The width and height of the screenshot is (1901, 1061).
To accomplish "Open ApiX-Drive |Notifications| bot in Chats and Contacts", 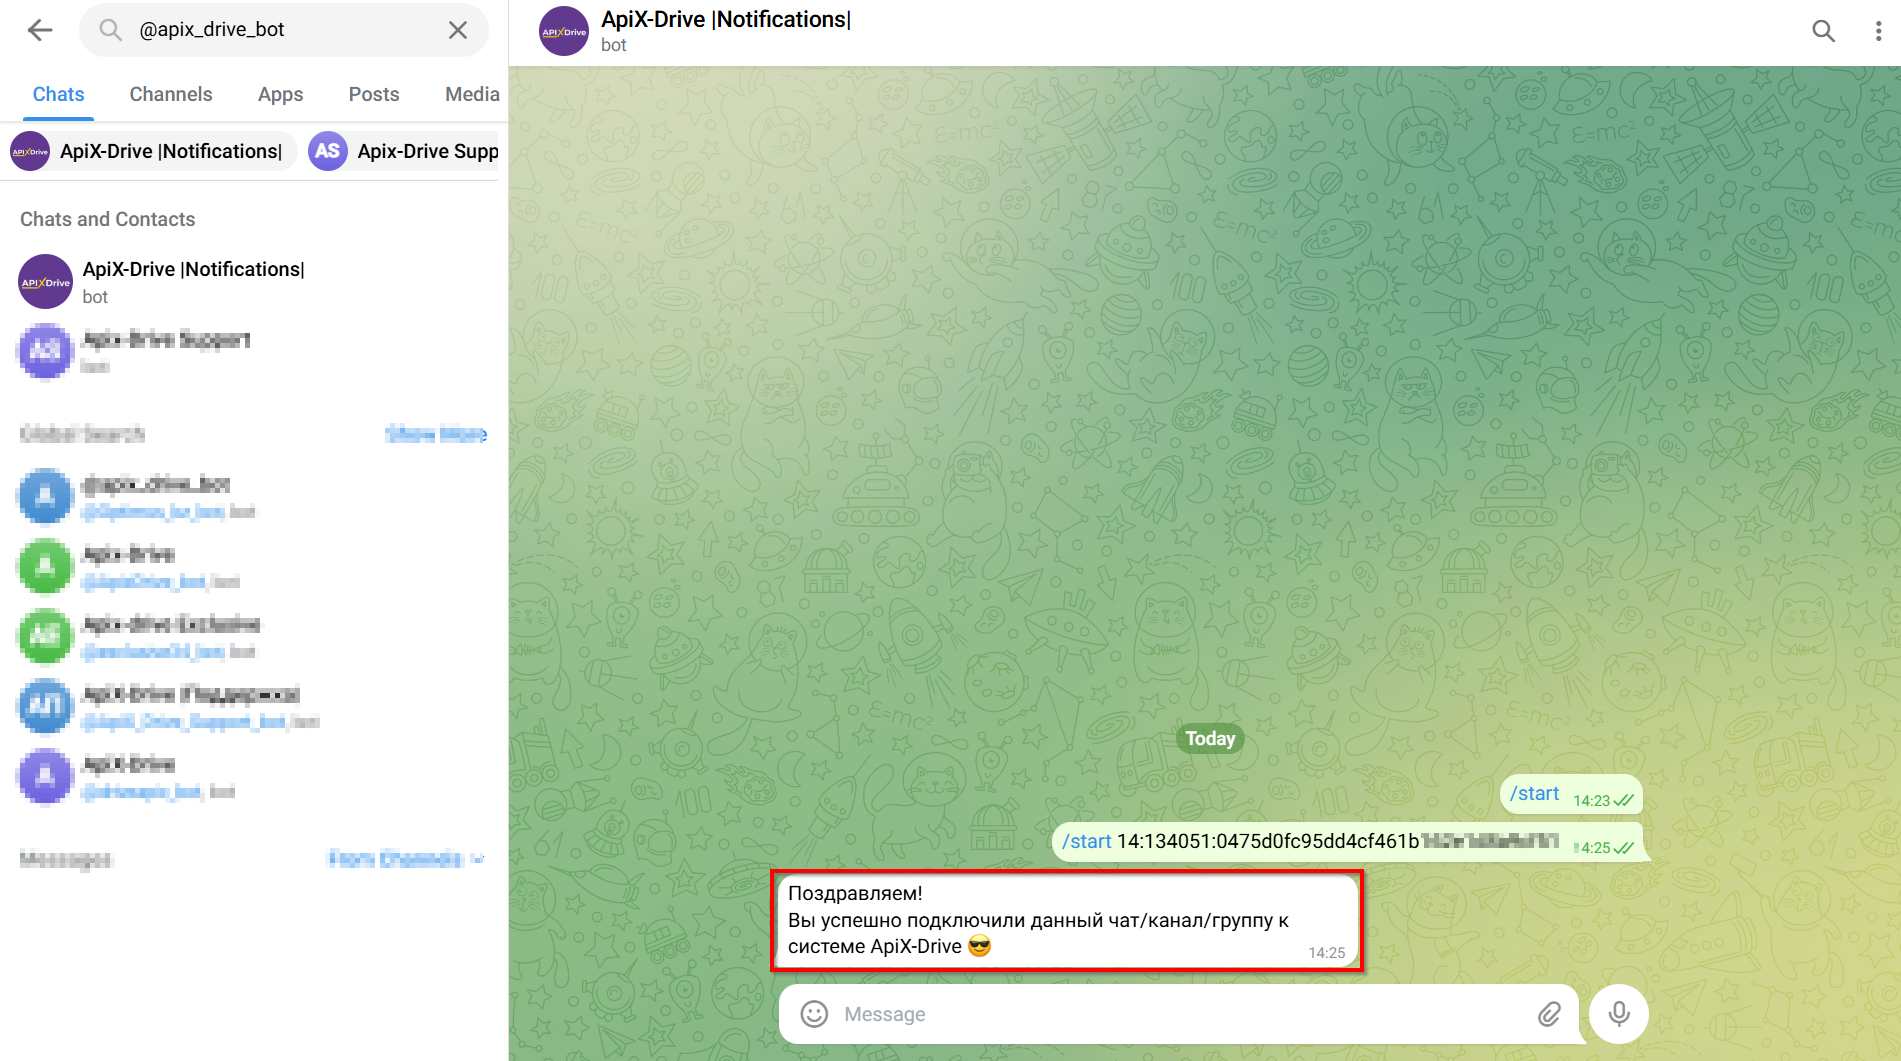I will (x=254, y=282).
